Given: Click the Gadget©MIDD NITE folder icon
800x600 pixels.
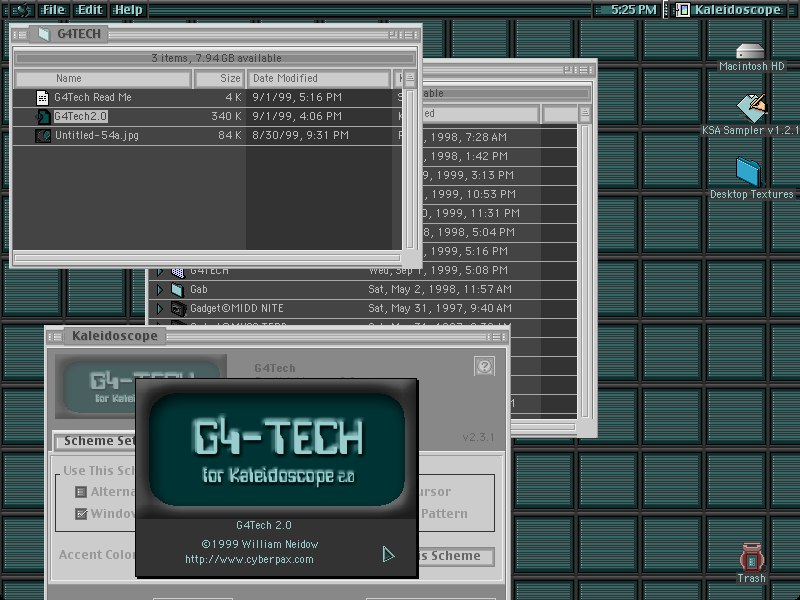Looking at the screenshot, I should pos(178,309).
